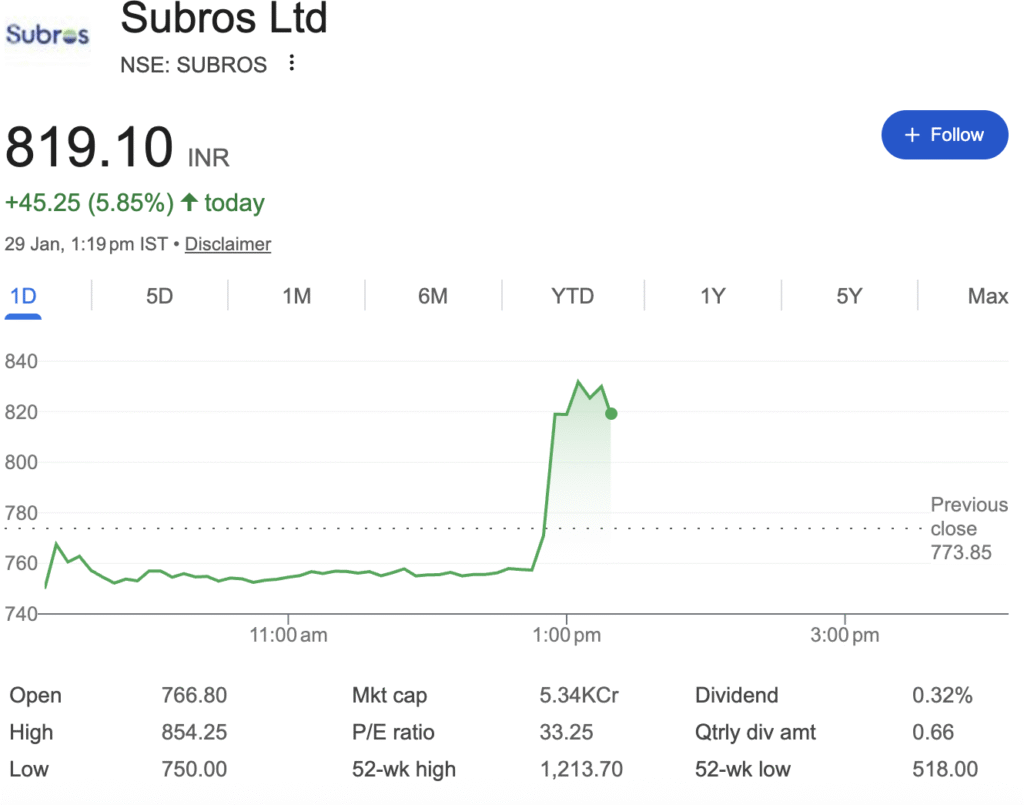This screenshot has width=1024, height=805.
Task: Click the 52-wk high value 1,213.70
Action: (581, 769)
